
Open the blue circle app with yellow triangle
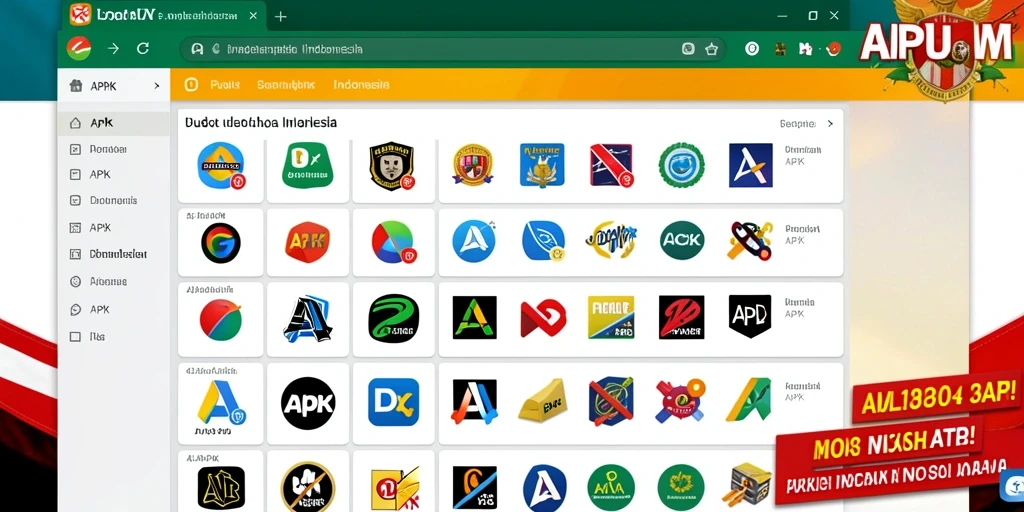(221, 166)
